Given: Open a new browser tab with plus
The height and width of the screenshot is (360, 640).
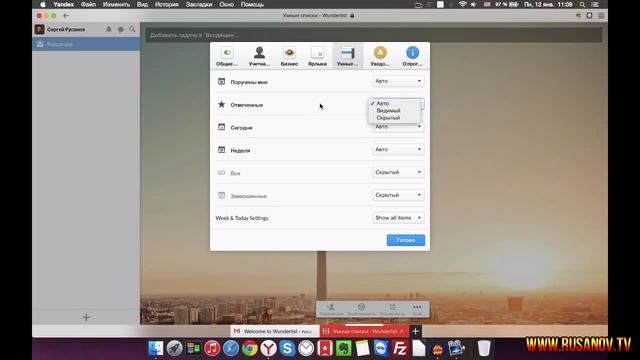Looking at the screenshot, I should point(415,331).
